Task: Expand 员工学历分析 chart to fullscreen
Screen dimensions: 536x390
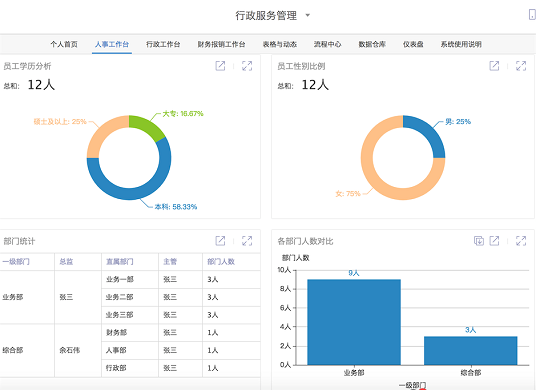Action: point(247,66)
